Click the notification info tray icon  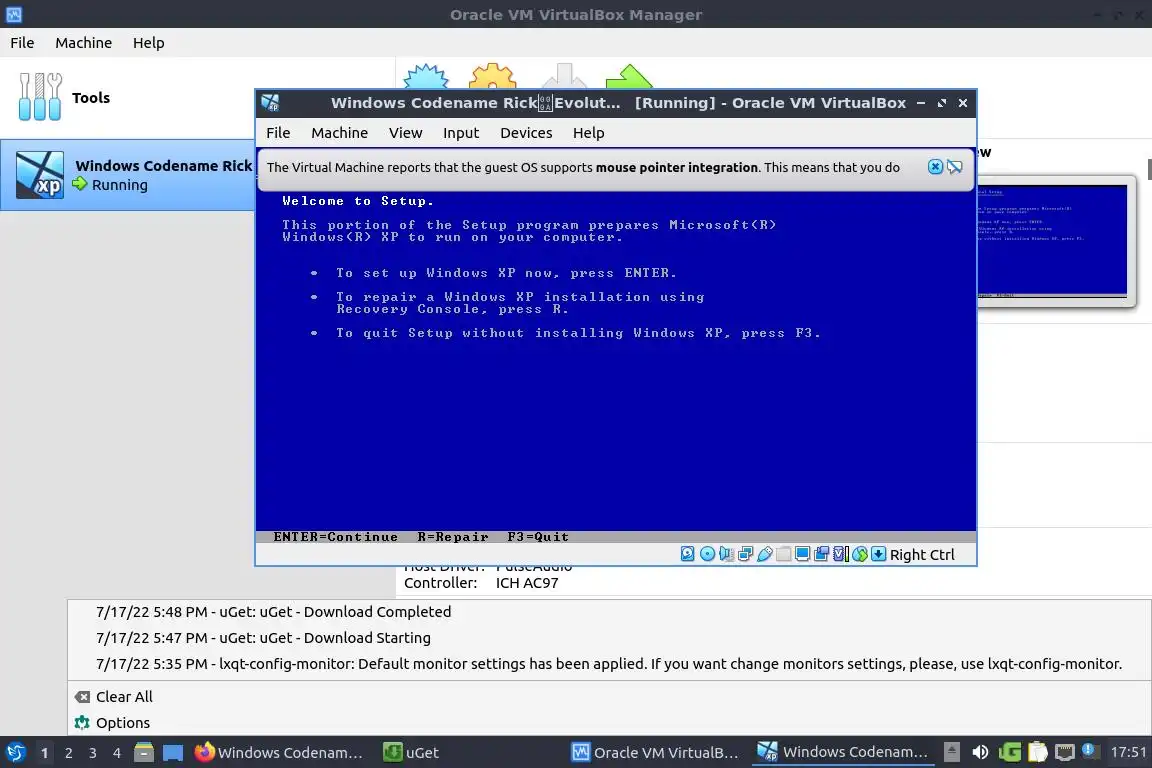[x=1090, y=751]
